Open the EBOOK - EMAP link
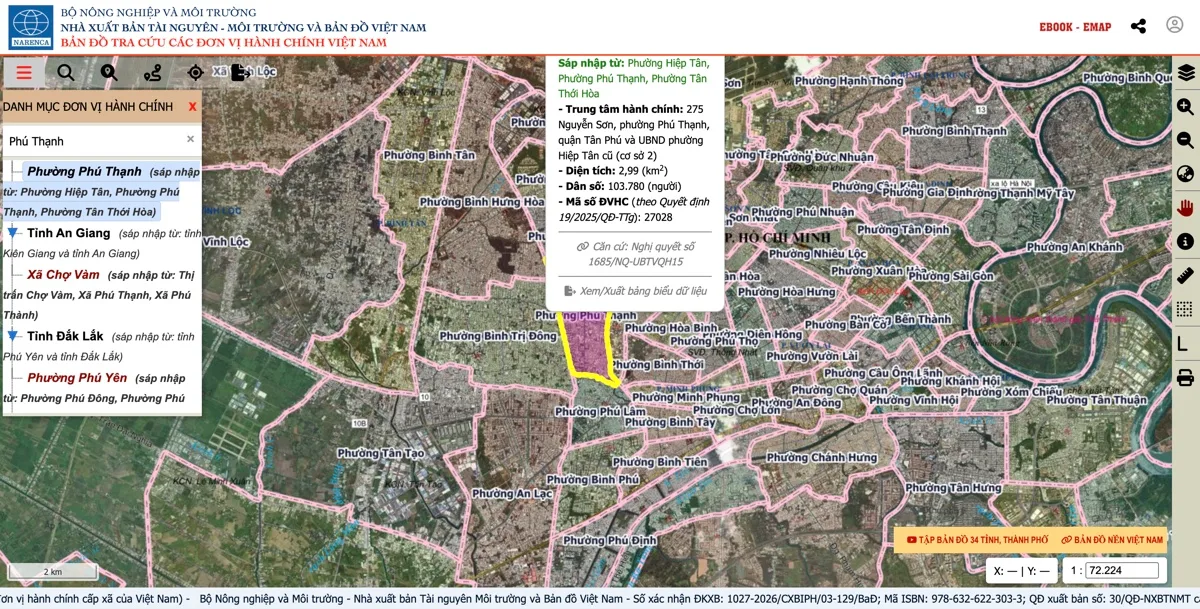Image resolution: width=1200 pixels, height=609 pixels. click(x=1075, y=27)
